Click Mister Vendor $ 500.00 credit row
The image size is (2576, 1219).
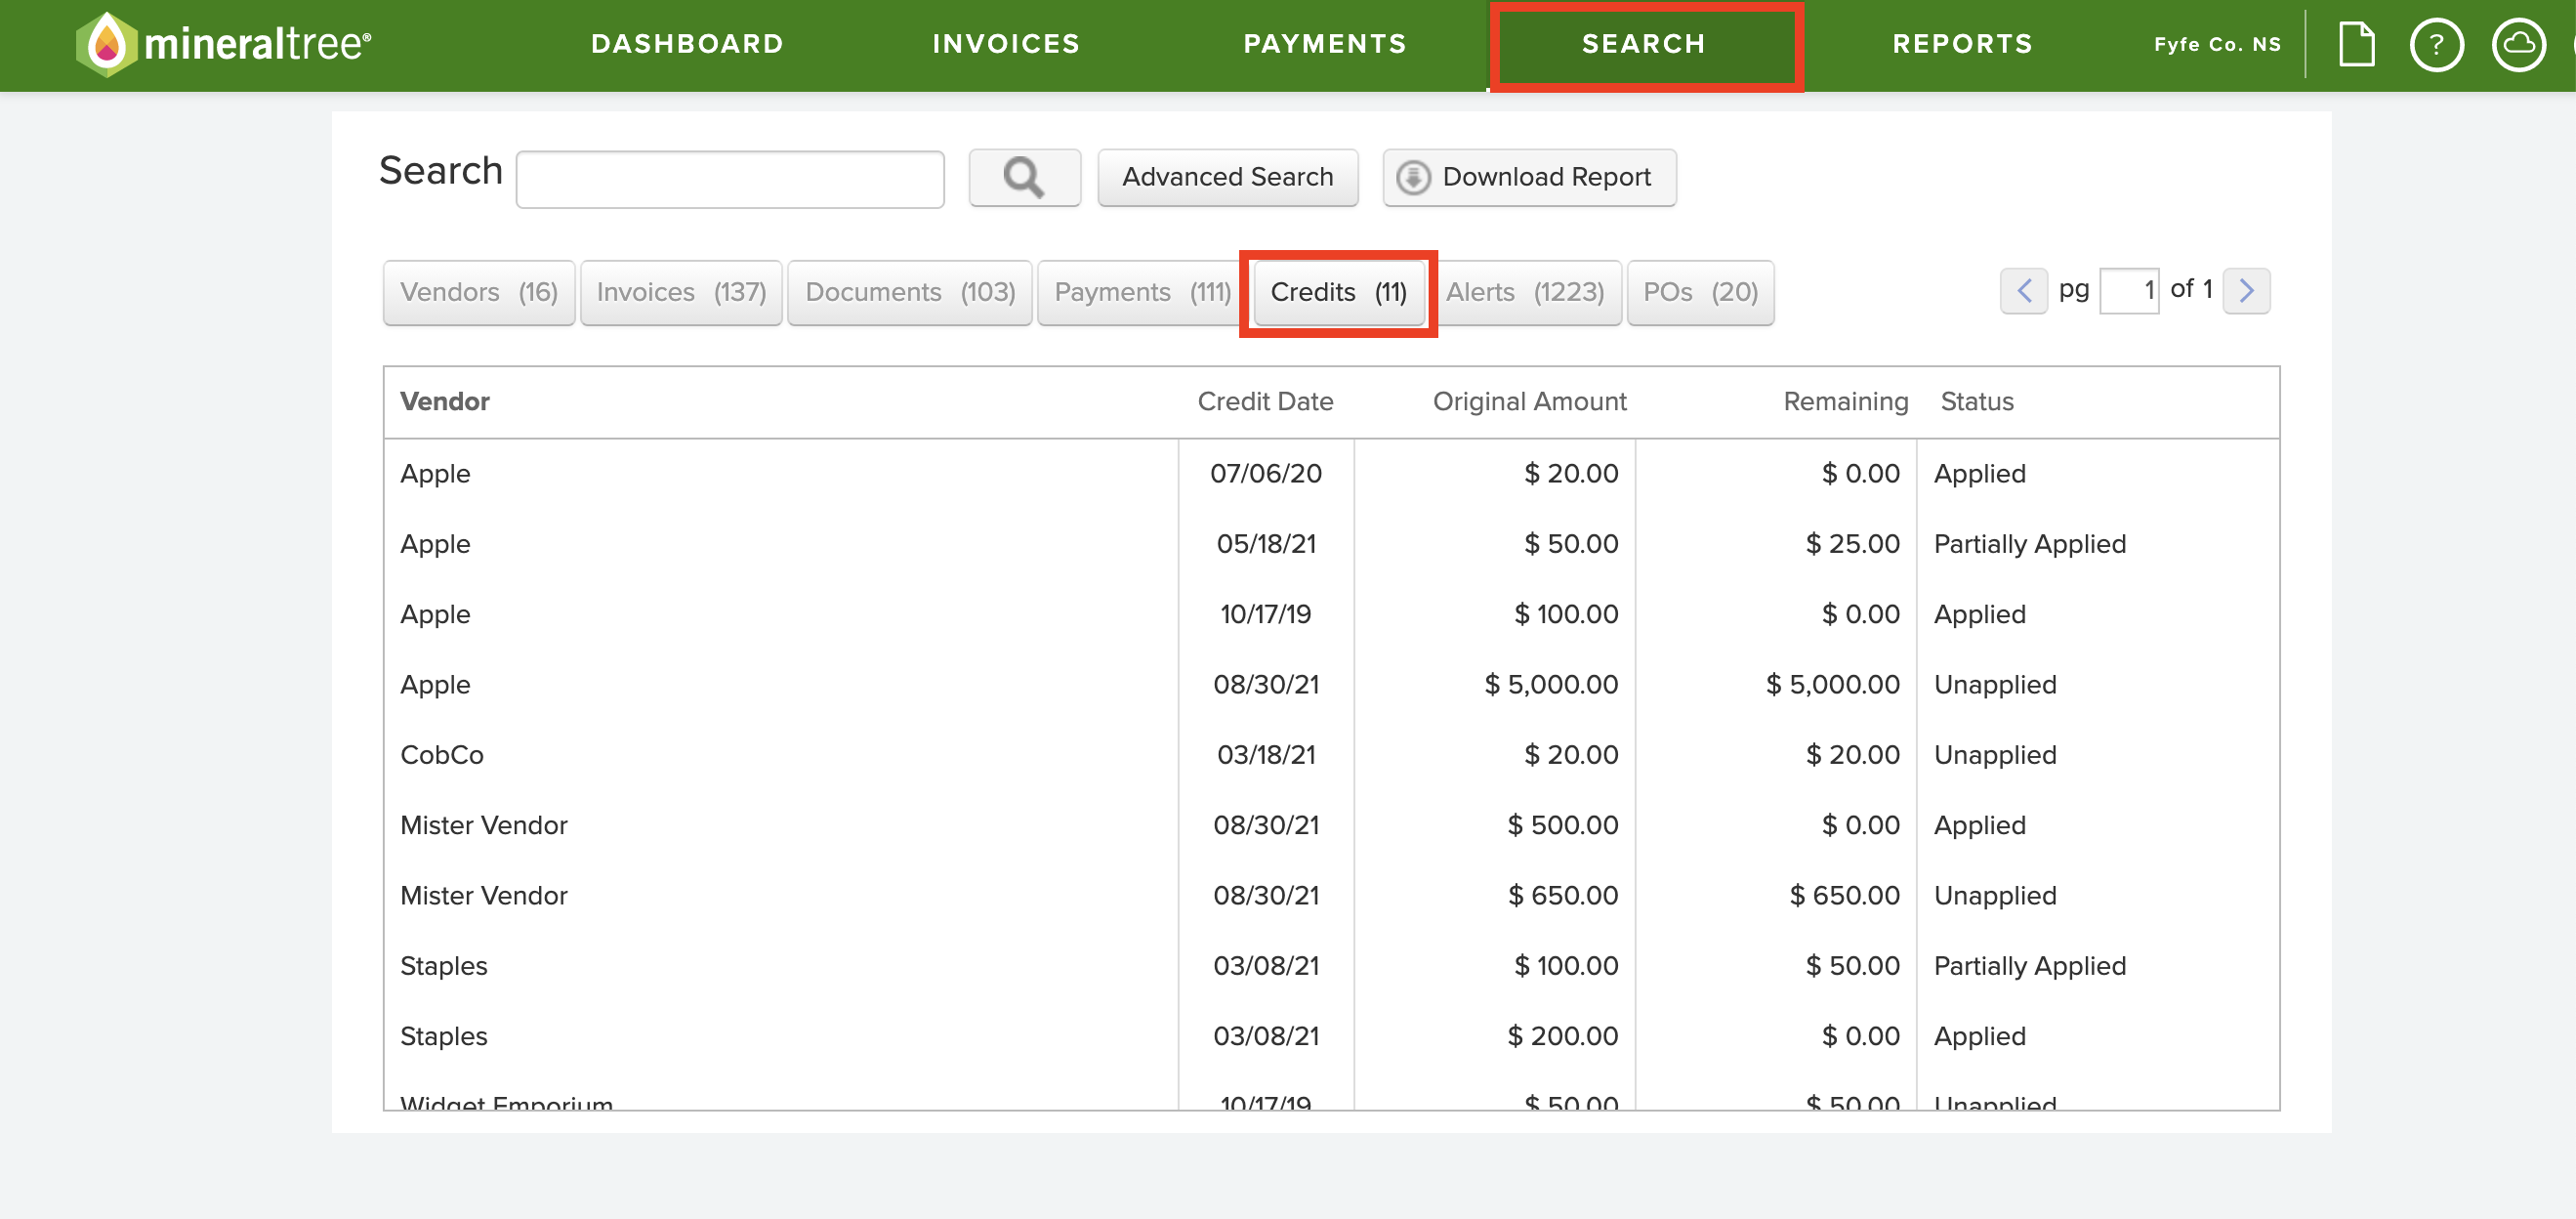[x=1331, y=825]
